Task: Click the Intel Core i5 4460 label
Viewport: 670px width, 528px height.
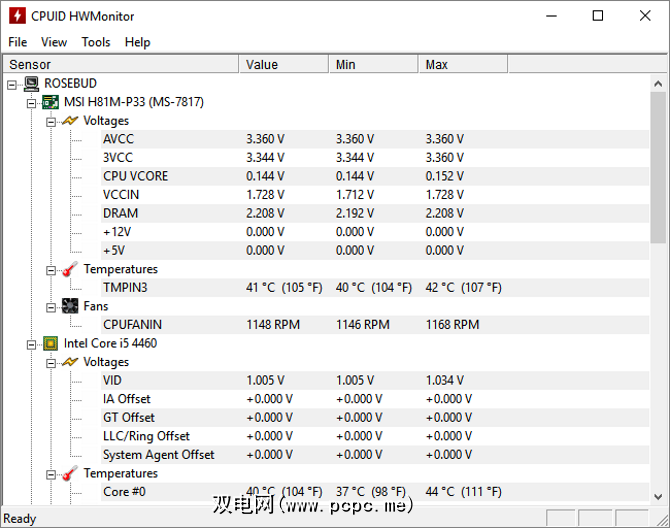Action: [x=110, y=343]
